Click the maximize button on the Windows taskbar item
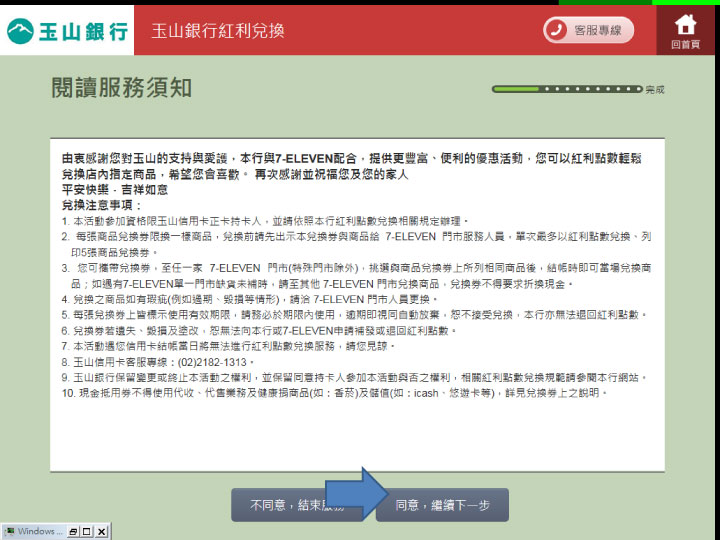Screen dimensions: 720x540 click(87, 532)
